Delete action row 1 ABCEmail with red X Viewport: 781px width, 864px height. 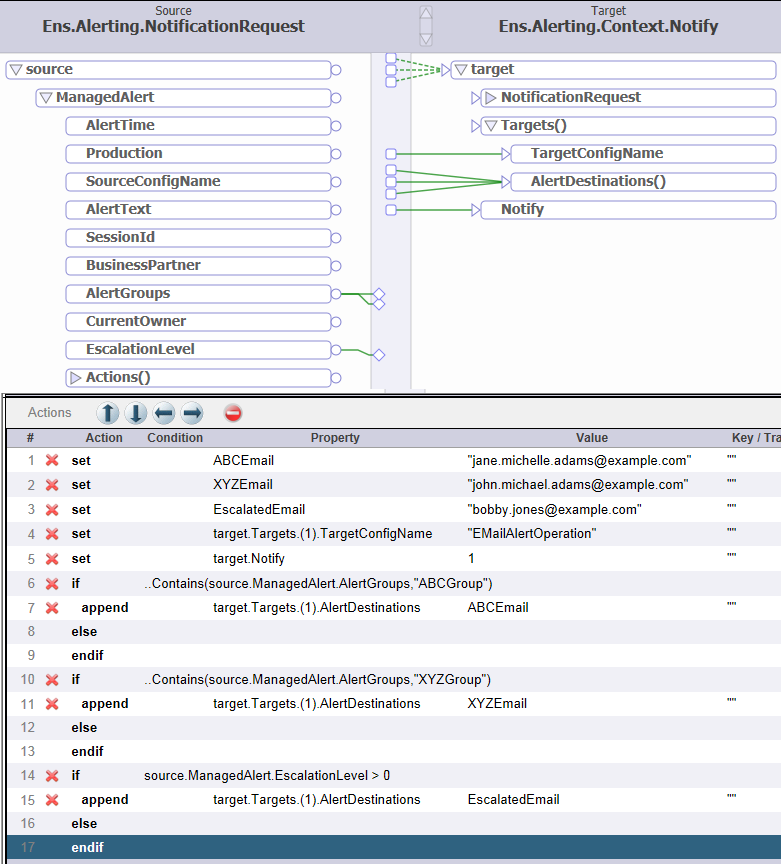point(52,460)
